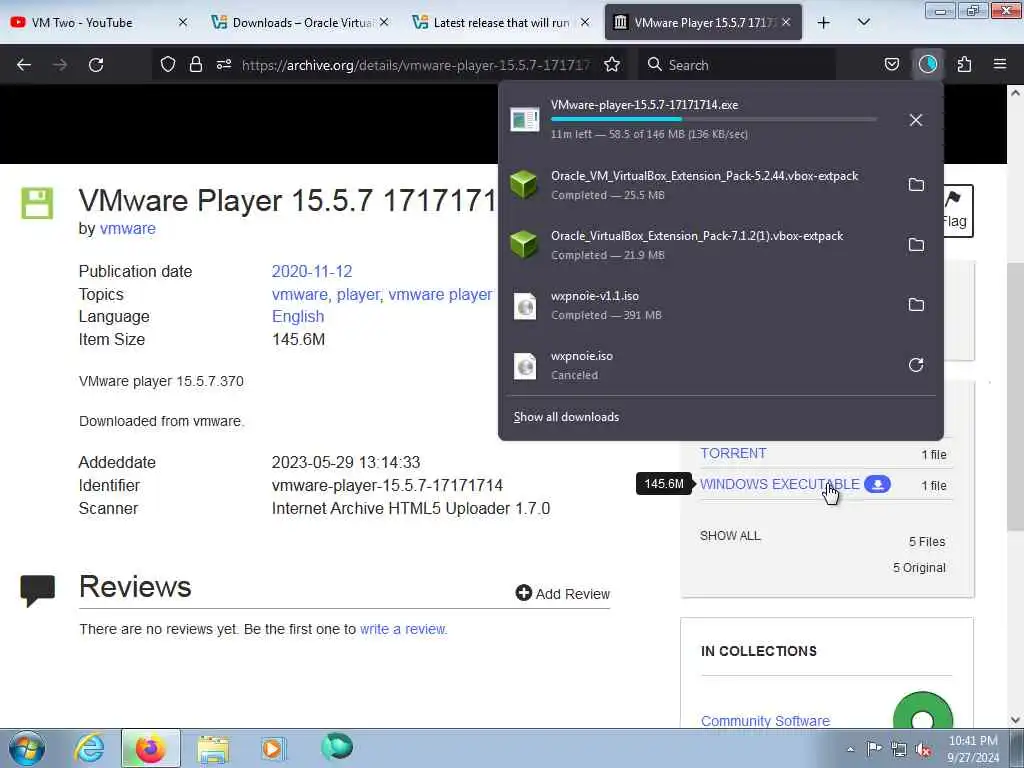Click Add Review

click(x=563, y=594)
